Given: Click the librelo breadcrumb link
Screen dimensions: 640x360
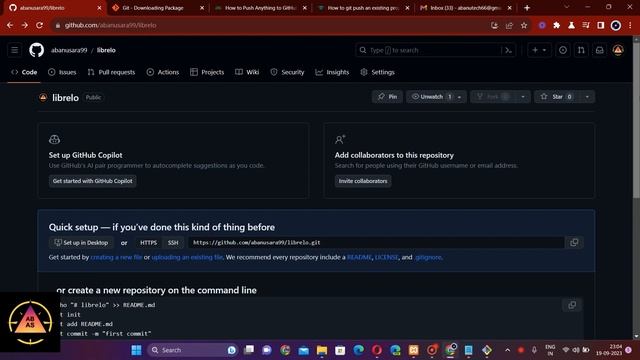Looking at the screenshot, I should point(106,50).
